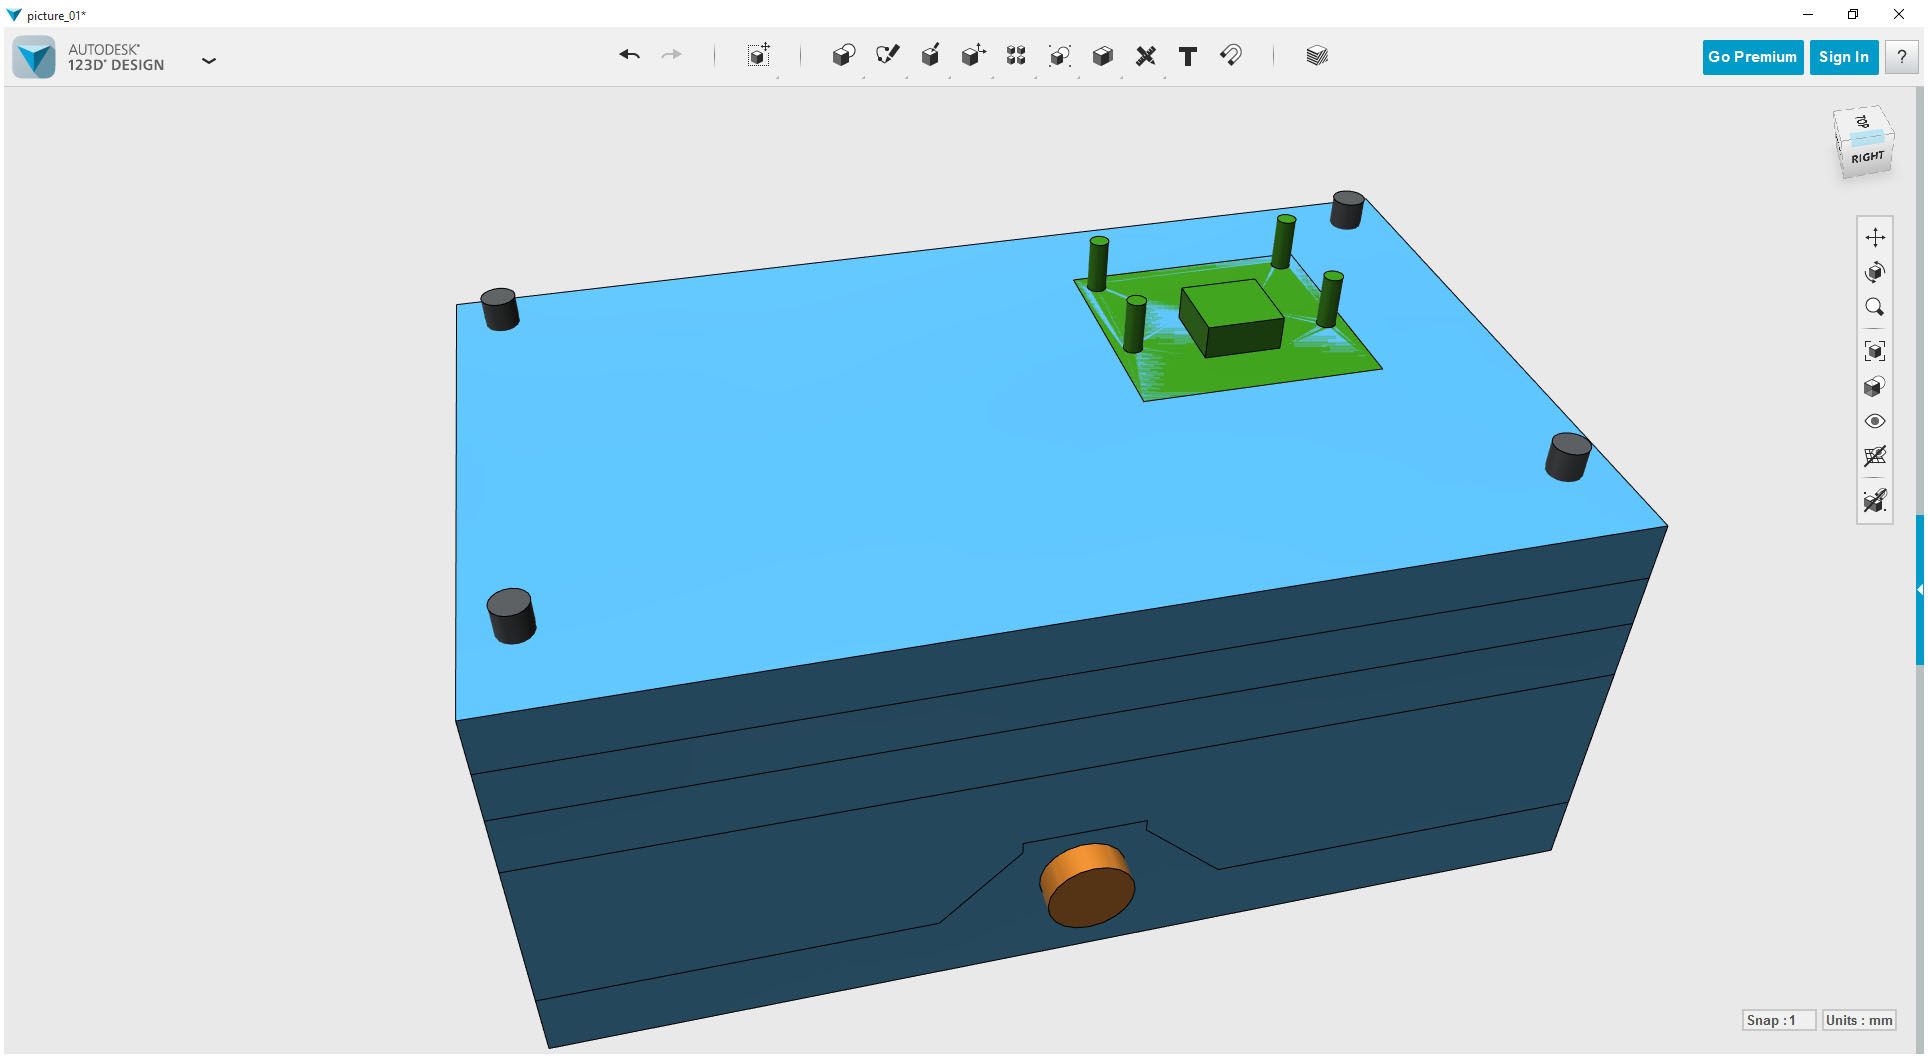Open the Text tool
Screen dimensions: 1928x1058
pos(1187,56)
